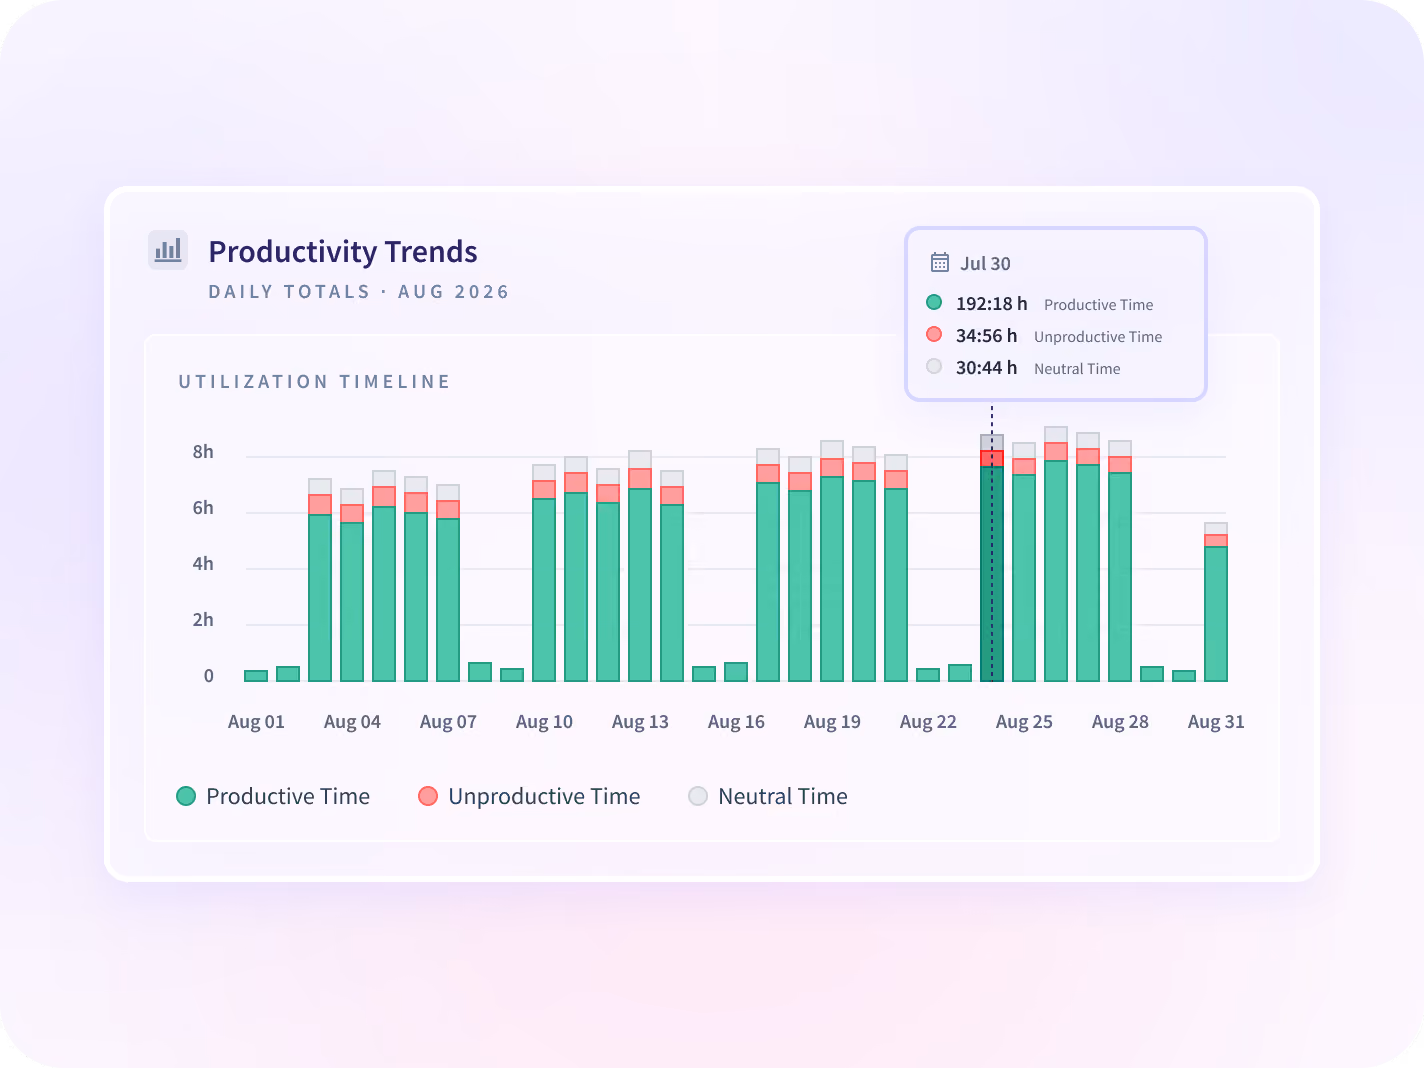1424x1068 pixels.
Task: Click the 34:56 h value in tooltip
Action: point(986,335)
